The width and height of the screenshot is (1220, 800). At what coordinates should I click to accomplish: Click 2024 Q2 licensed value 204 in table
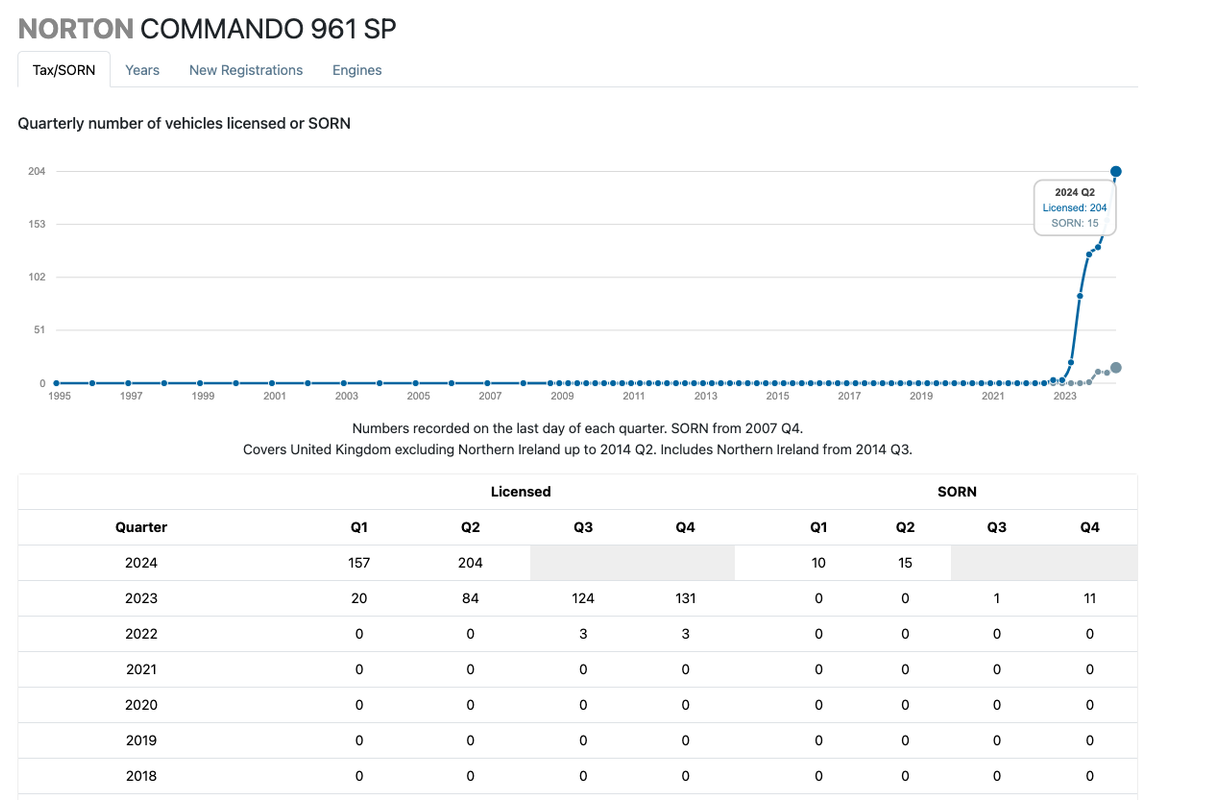[x=470, y=563]
